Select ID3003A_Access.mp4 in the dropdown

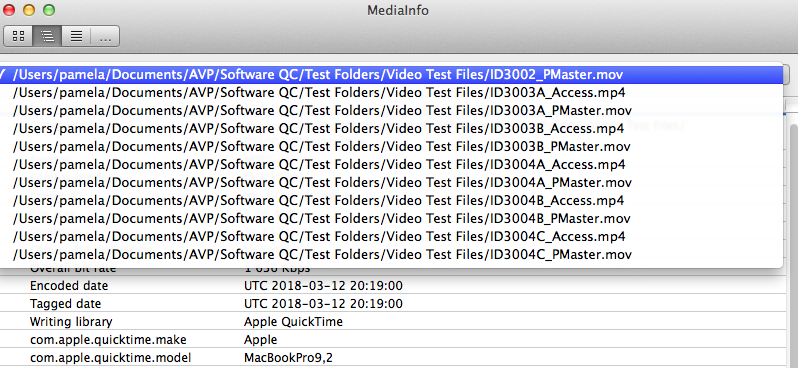[391, 93]
